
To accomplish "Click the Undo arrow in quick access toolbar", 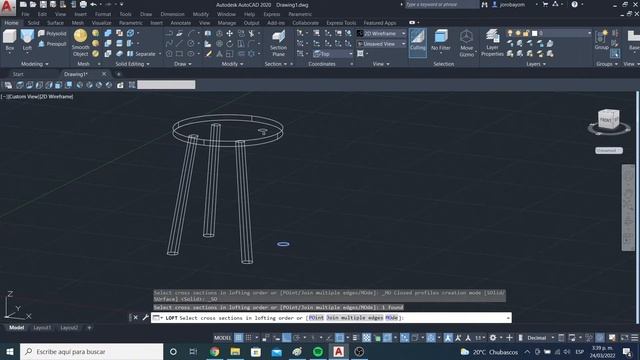I will click(93, 4).
